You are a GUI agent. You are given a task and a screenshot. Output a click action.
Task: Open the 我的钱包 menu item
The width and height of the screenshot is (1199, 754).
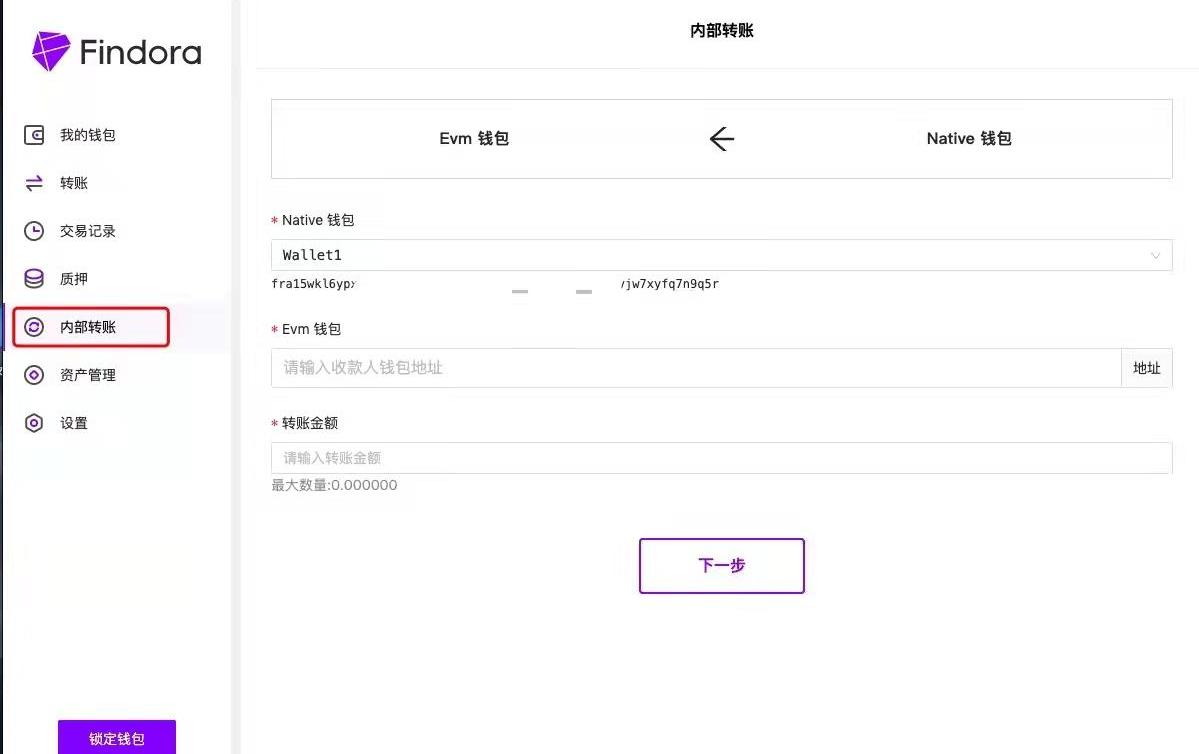(88, 135)
